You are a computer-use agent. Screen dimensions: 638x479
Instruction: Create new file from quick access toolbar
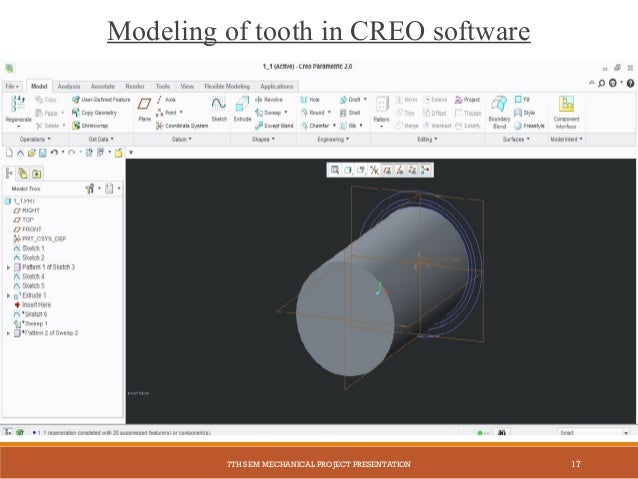(x=9, y=153)
